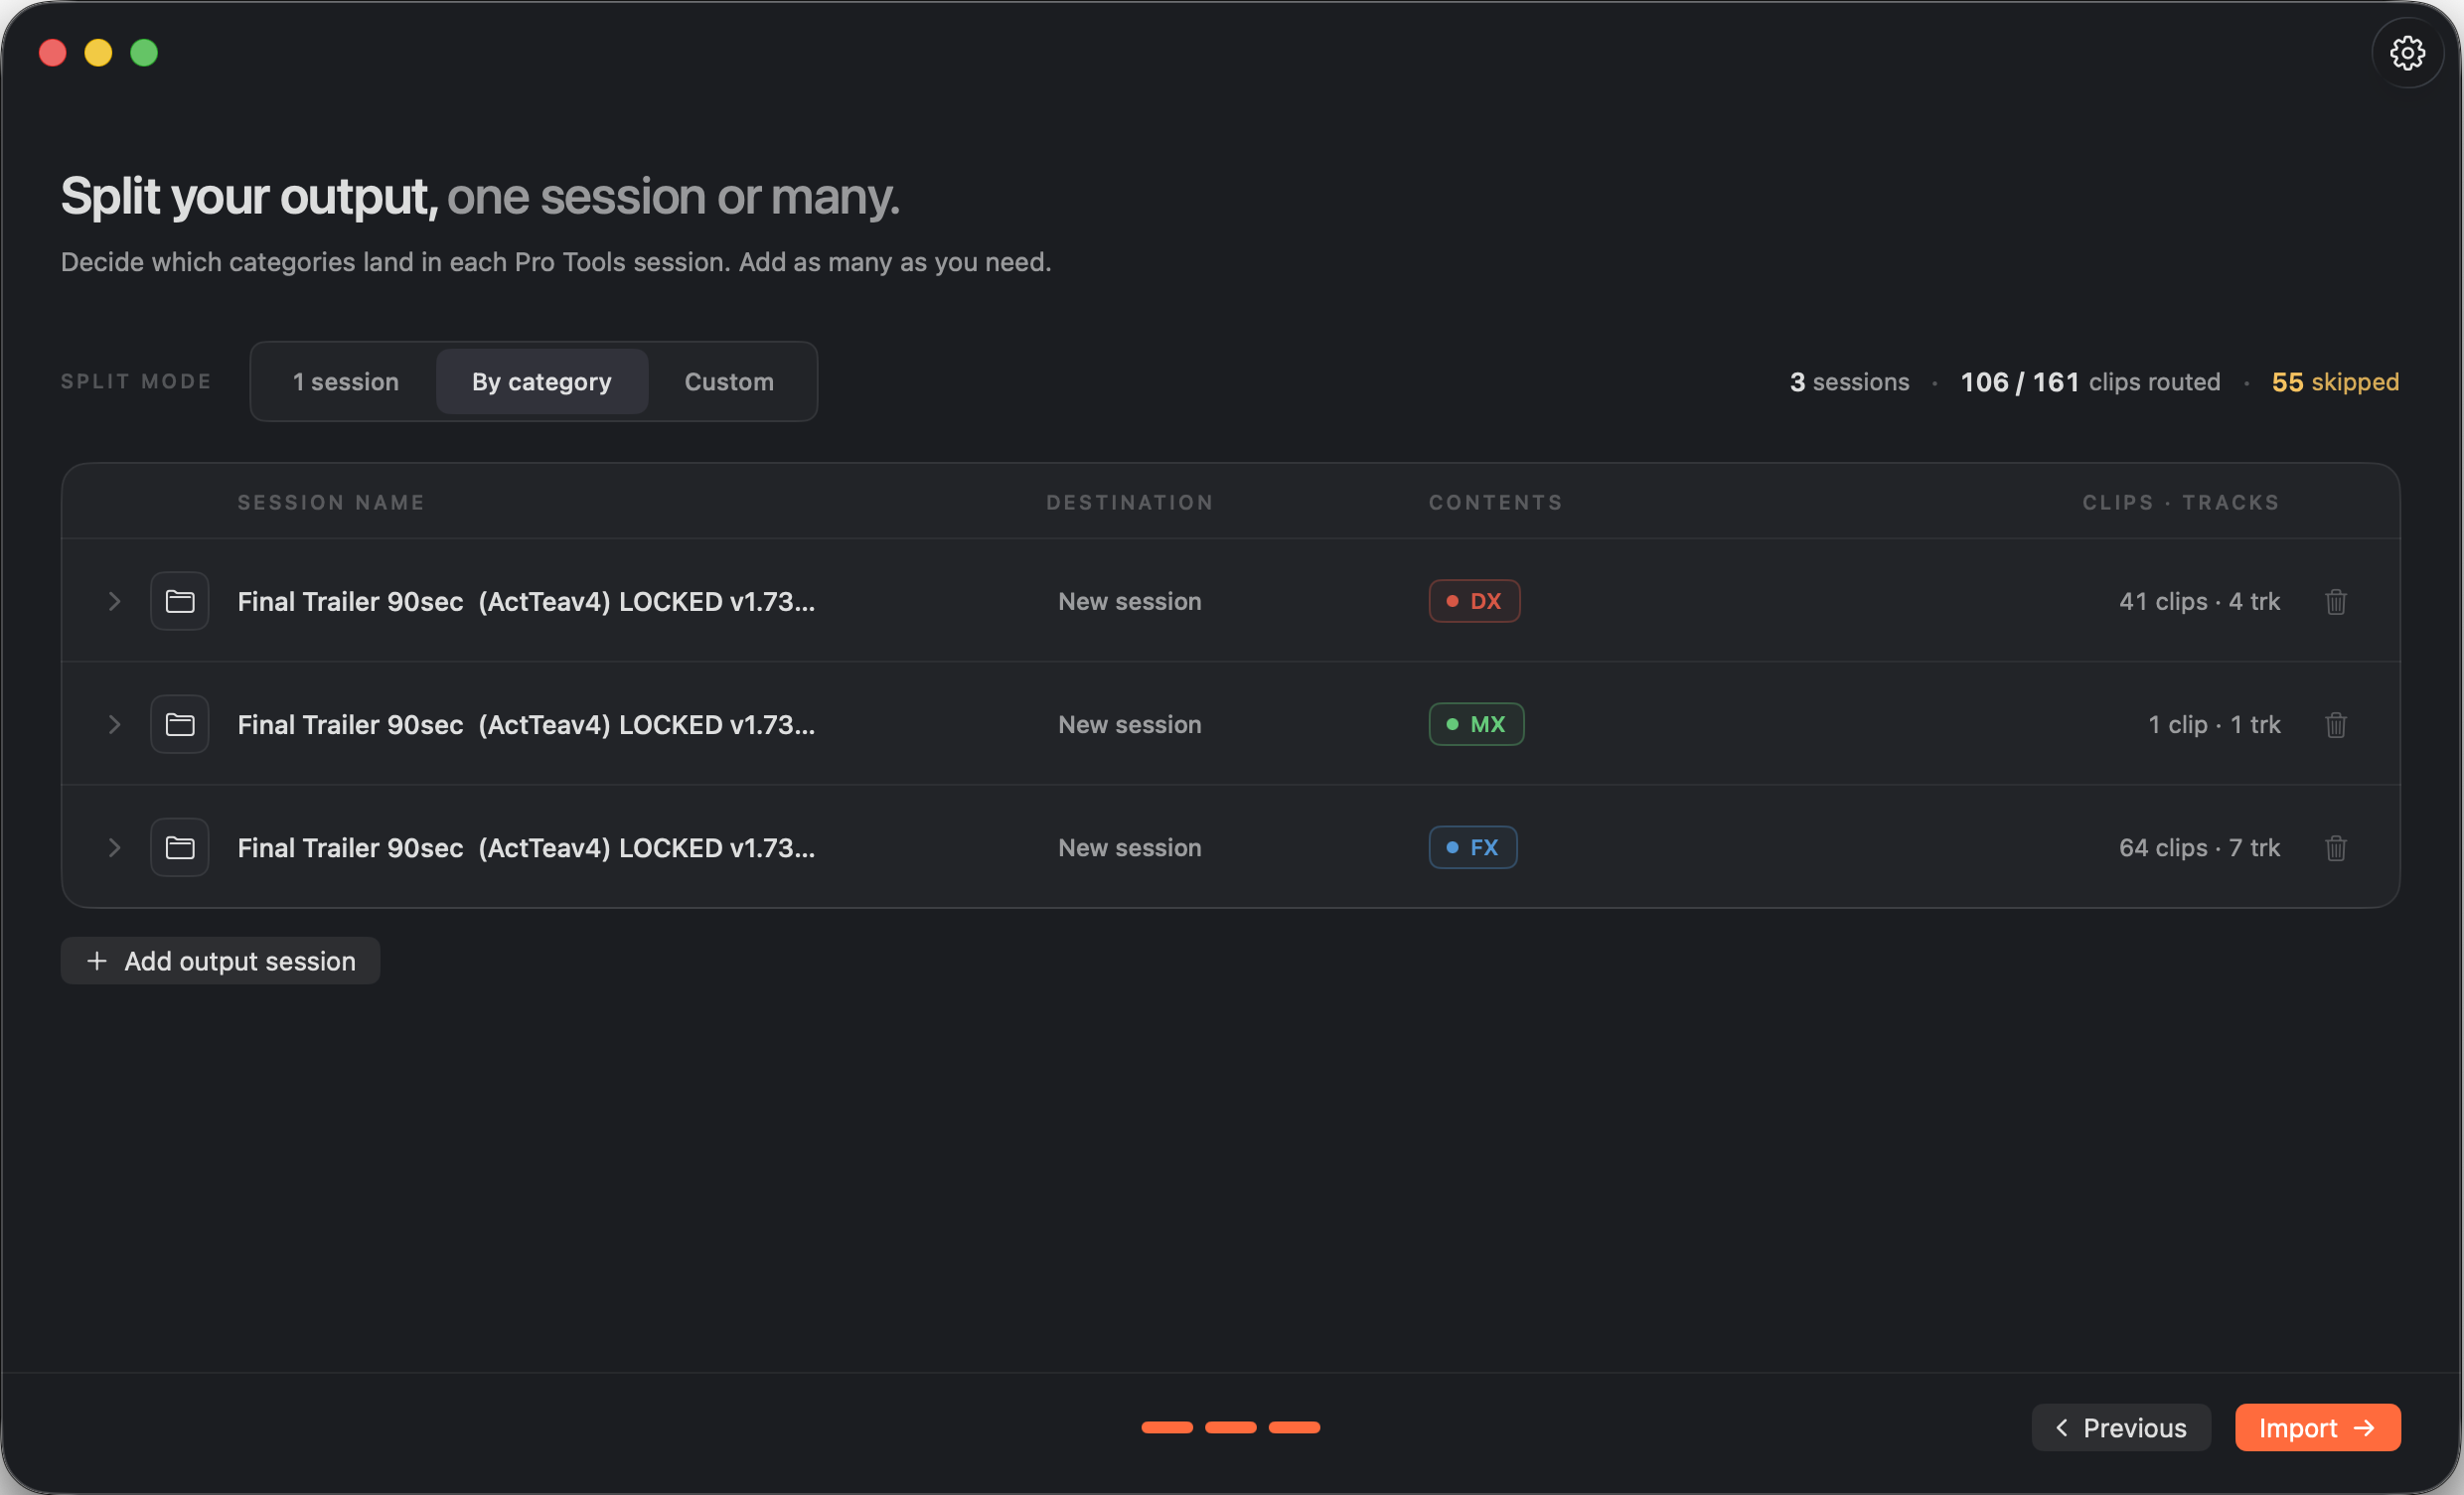Viewport: 2464px width, 1495px height.
Task: Switch to Custom split mode
Action: 729,382
